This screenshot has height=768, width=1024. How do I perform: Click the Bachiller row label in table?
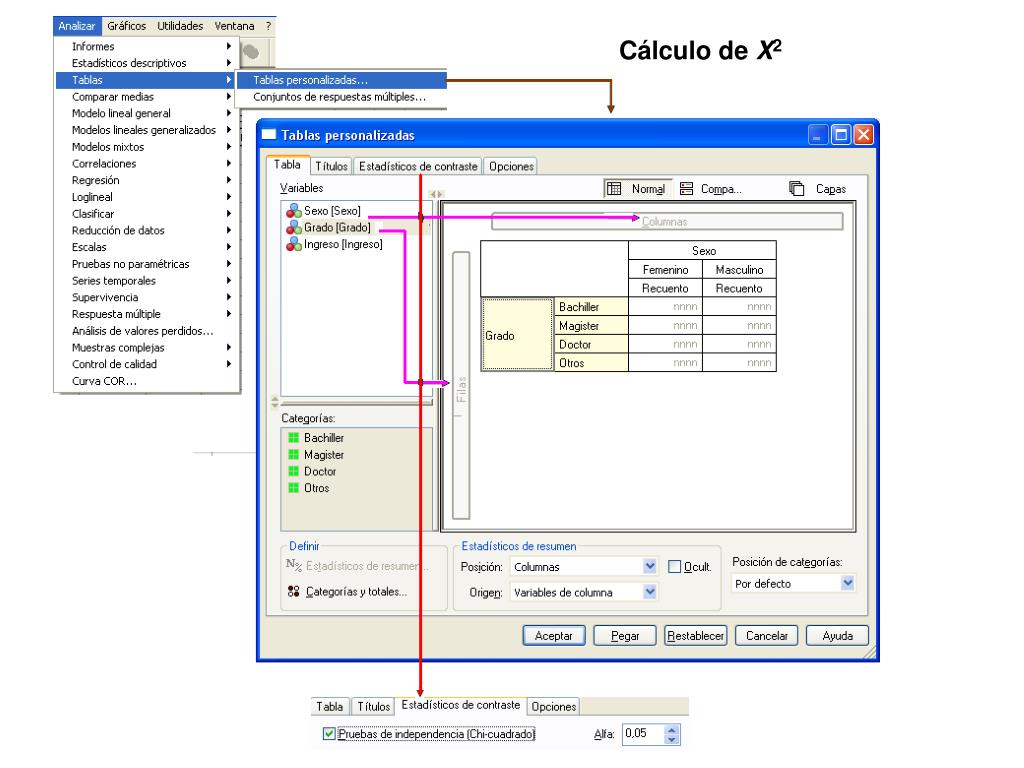pyautogui.click(x=591, y=307)
